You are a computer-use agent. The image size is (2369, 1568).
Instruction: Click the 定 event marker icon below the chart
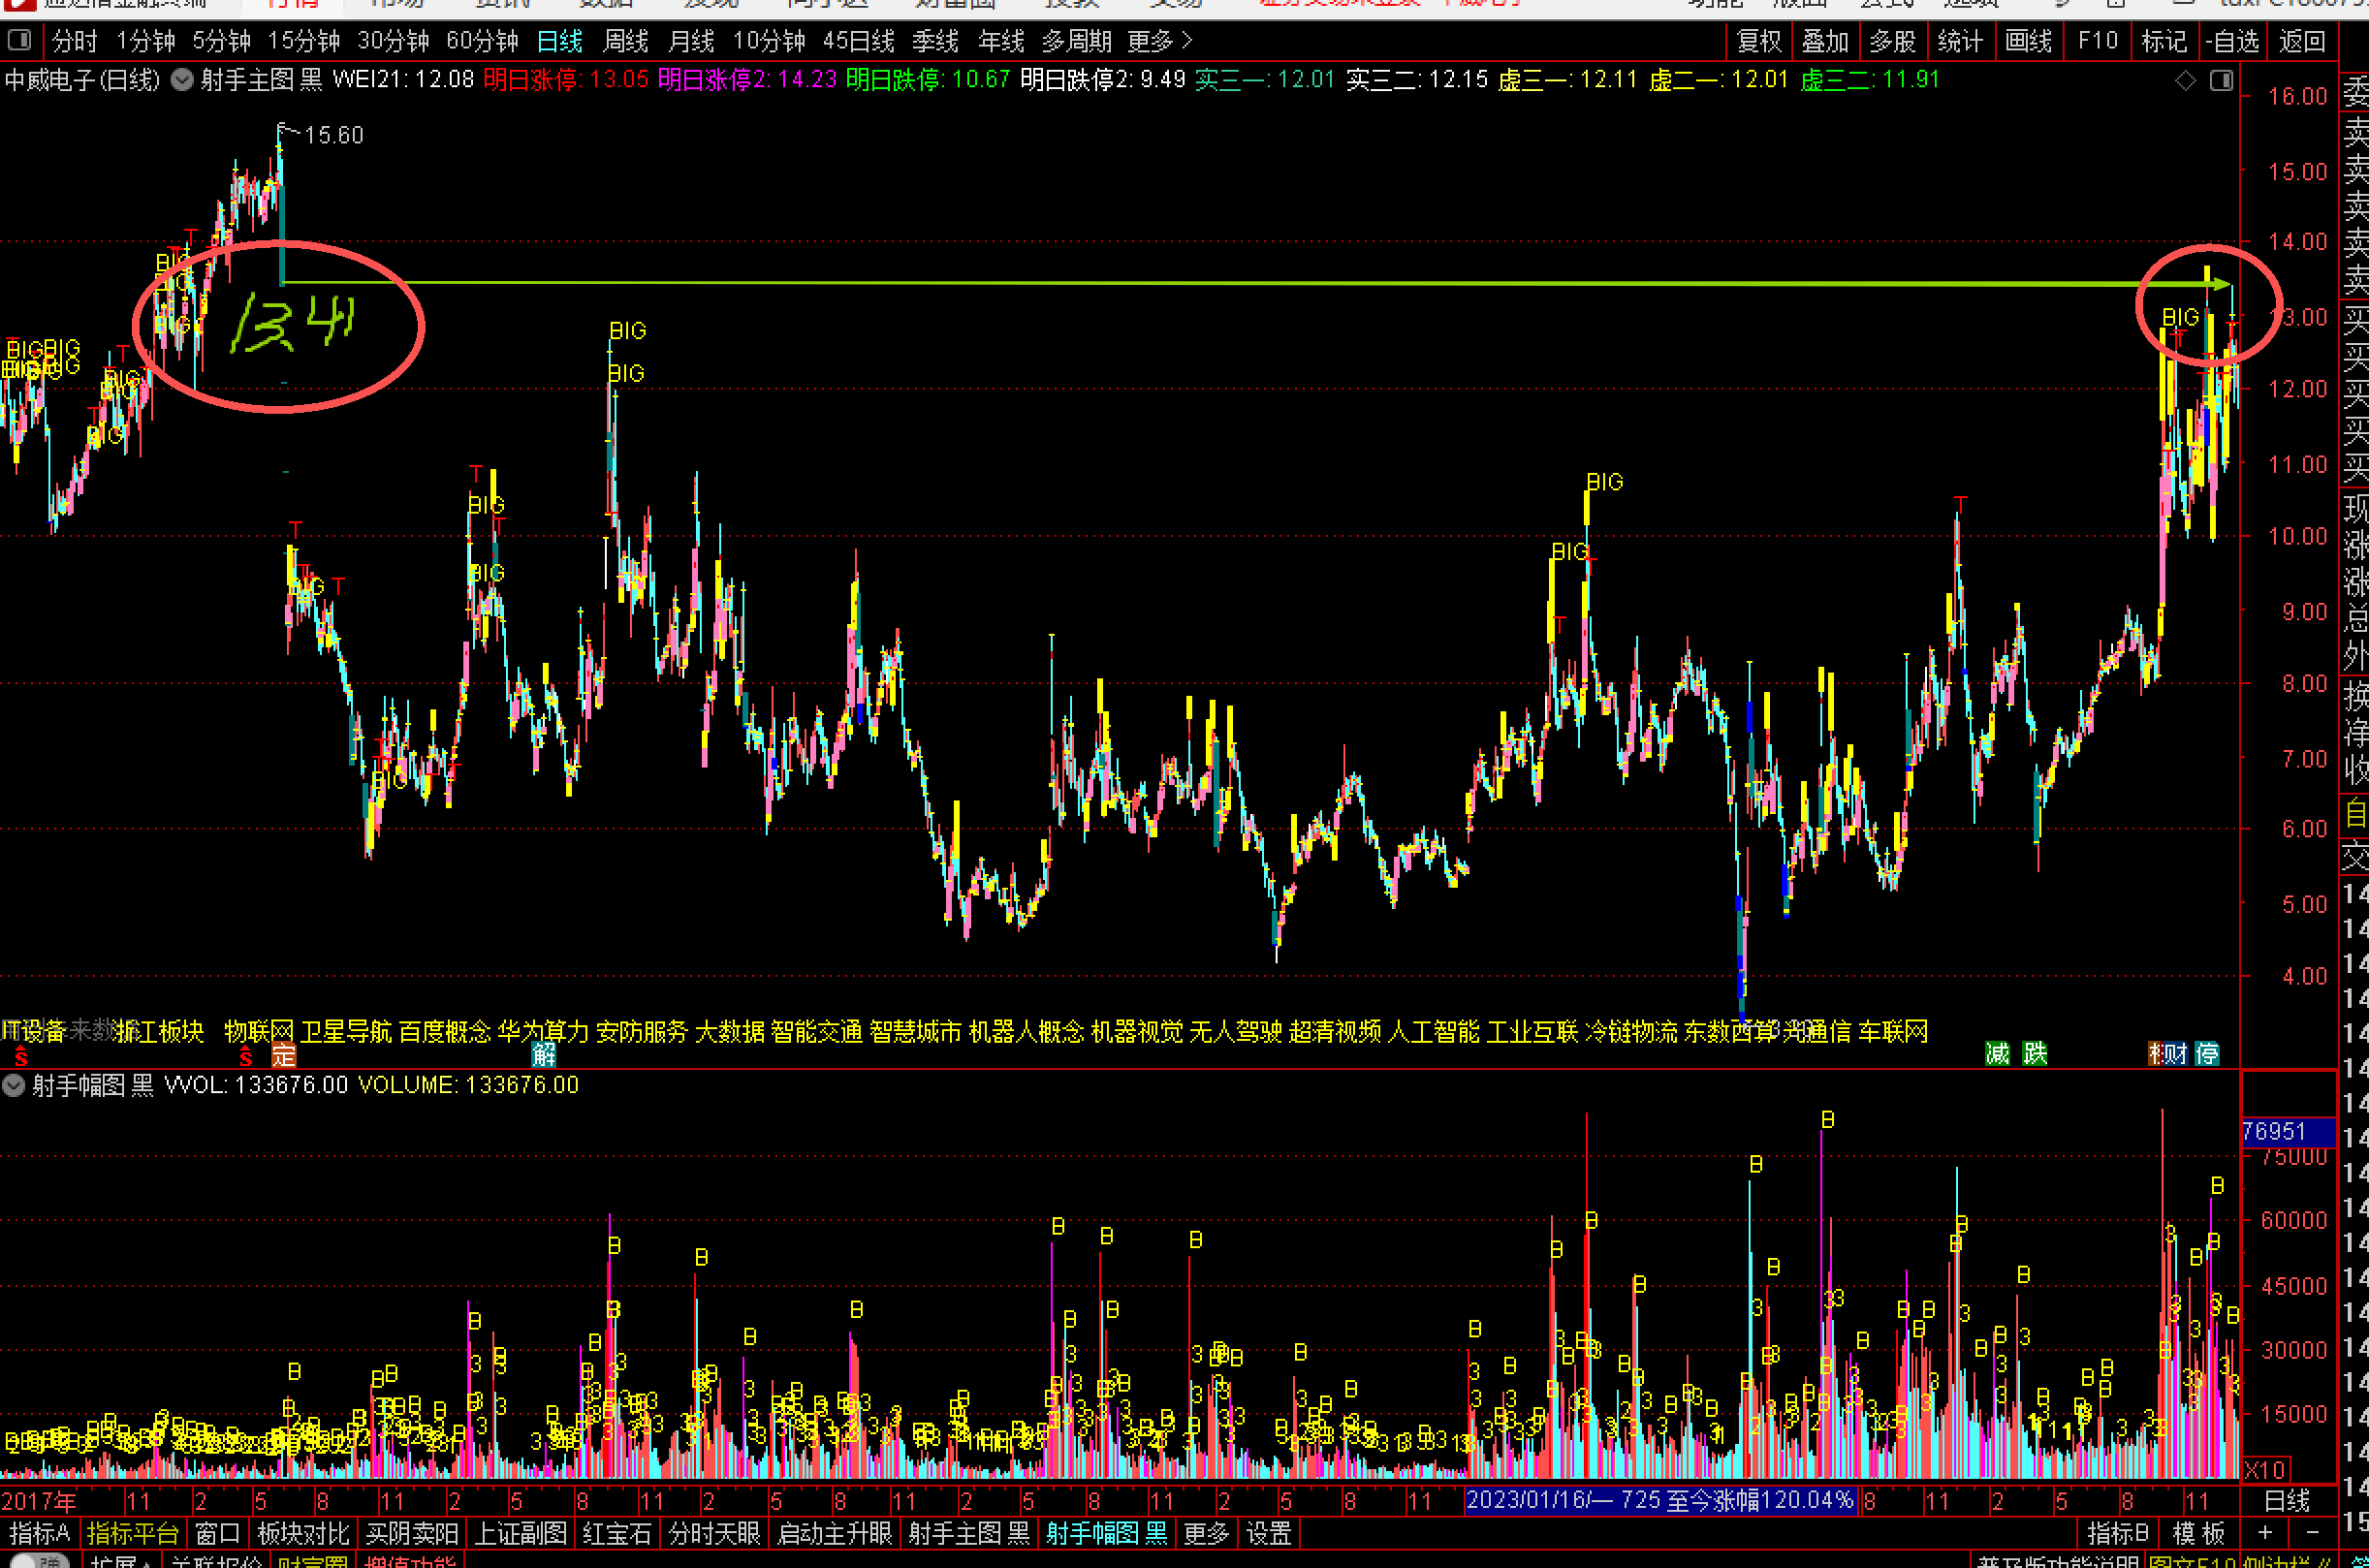[x=284, y=1054]
